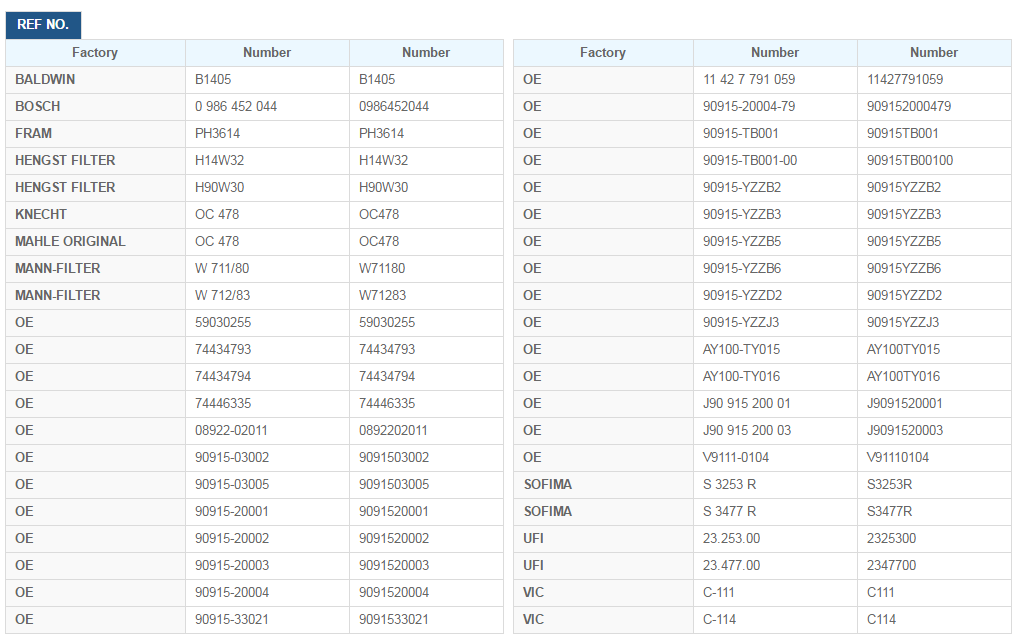Click the Factory header in right table
The width and height of the screenshot is (1020, 639).
[x=603, y=53]
